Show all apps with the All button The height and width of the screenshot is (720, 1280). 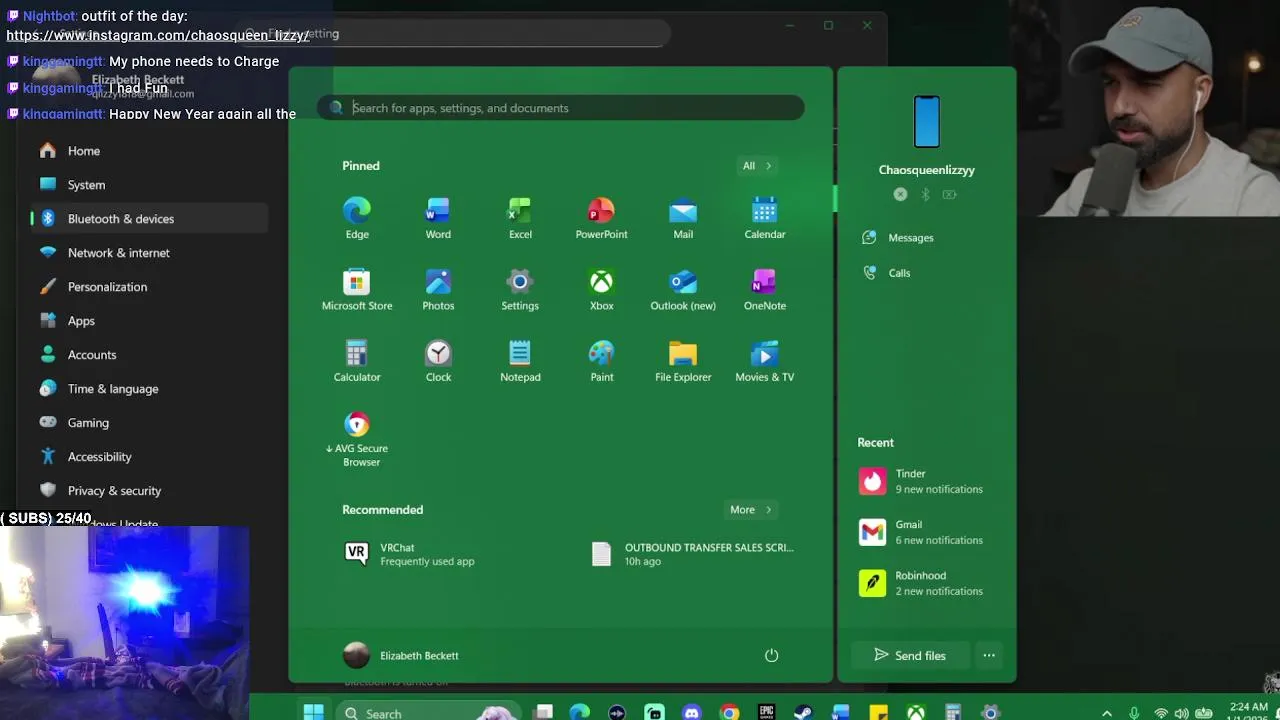(756, 166)
